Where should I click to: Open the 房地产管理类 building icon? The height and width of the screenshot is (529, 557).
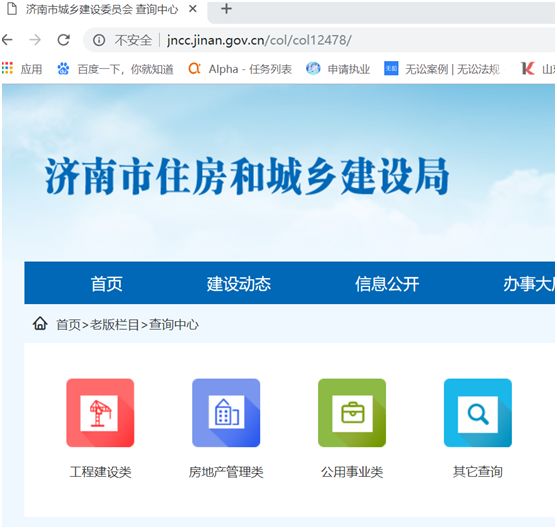coord(226,413)
